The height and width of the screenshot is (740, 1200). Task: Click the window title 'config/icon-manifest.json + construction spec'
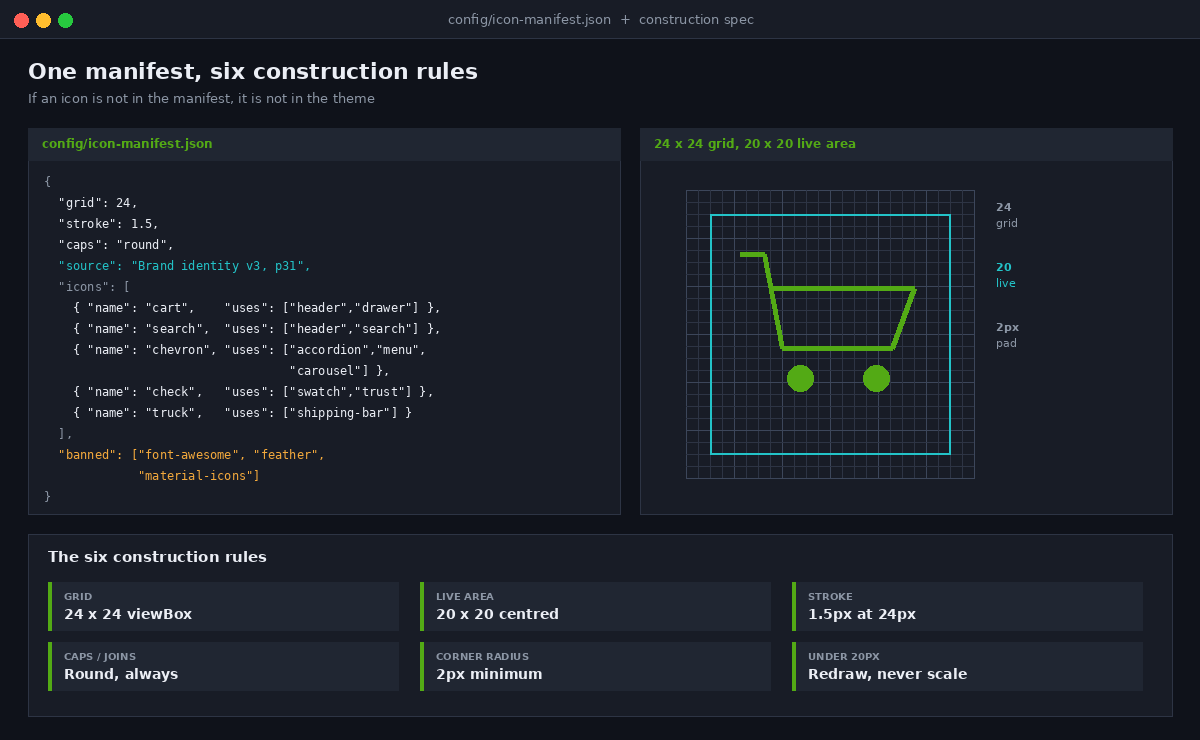(601, 20)
